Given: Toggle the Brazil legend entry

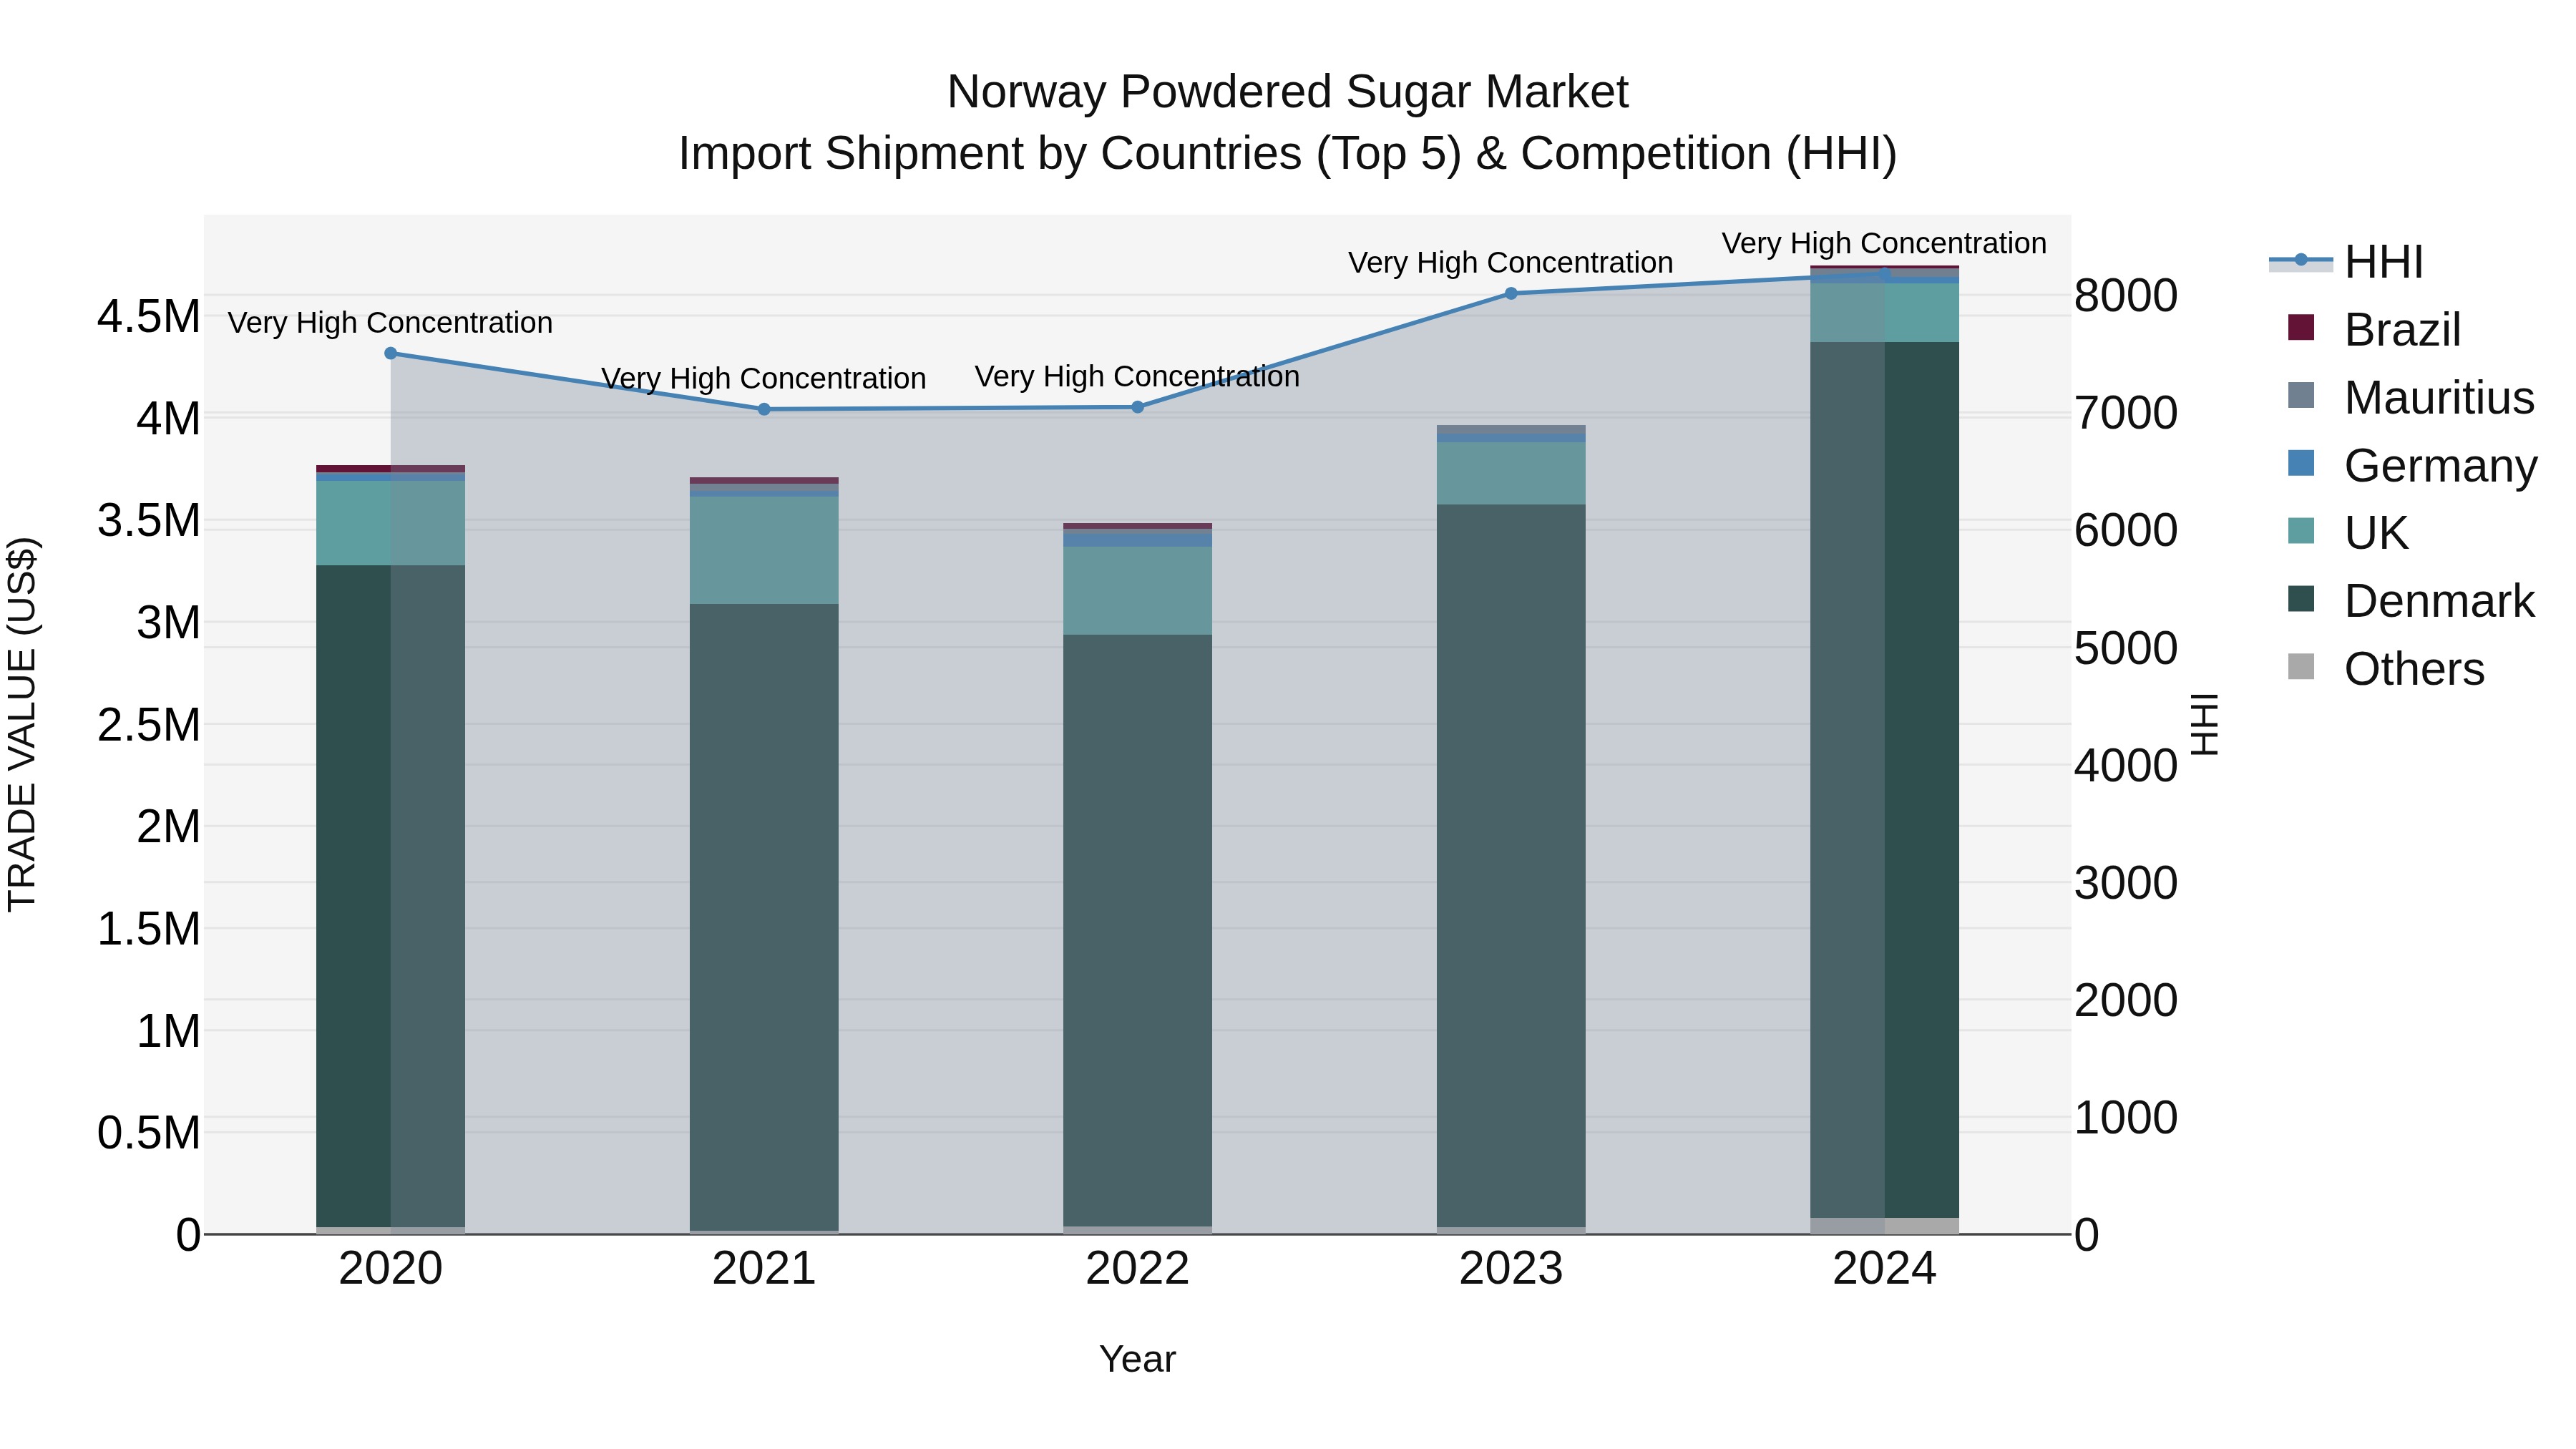Looking at the screenshot, I should click(x=2374, y=330).
